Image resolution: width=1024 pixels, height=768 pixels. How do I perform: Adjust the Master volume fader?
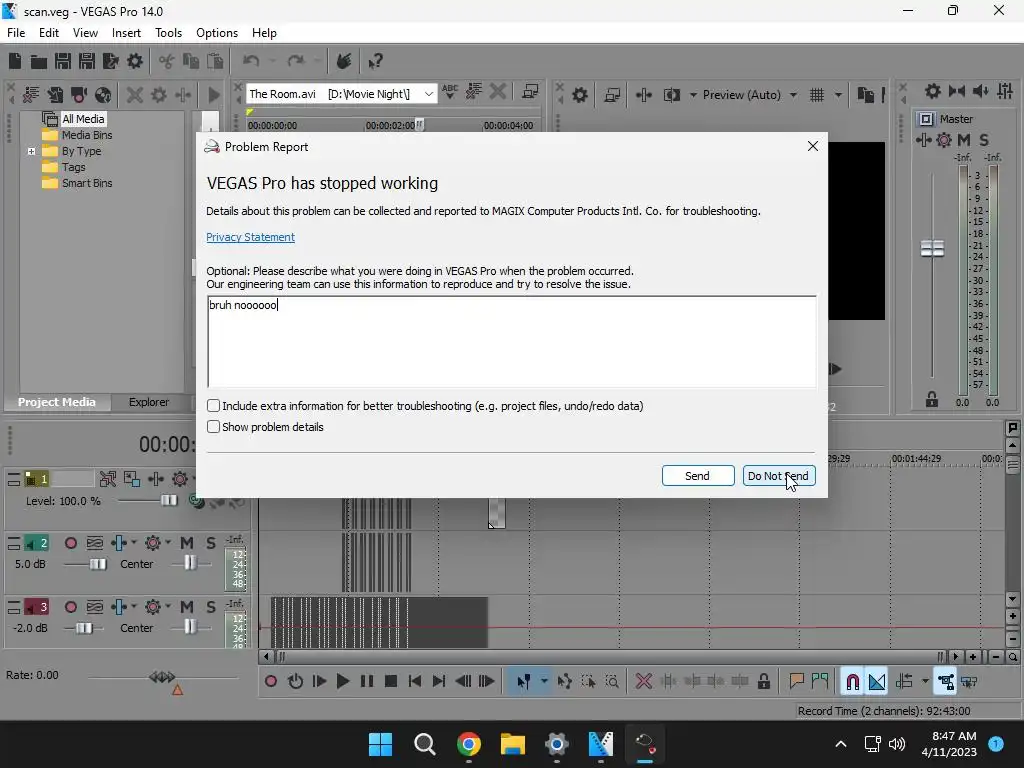click(x=932, y=248)
